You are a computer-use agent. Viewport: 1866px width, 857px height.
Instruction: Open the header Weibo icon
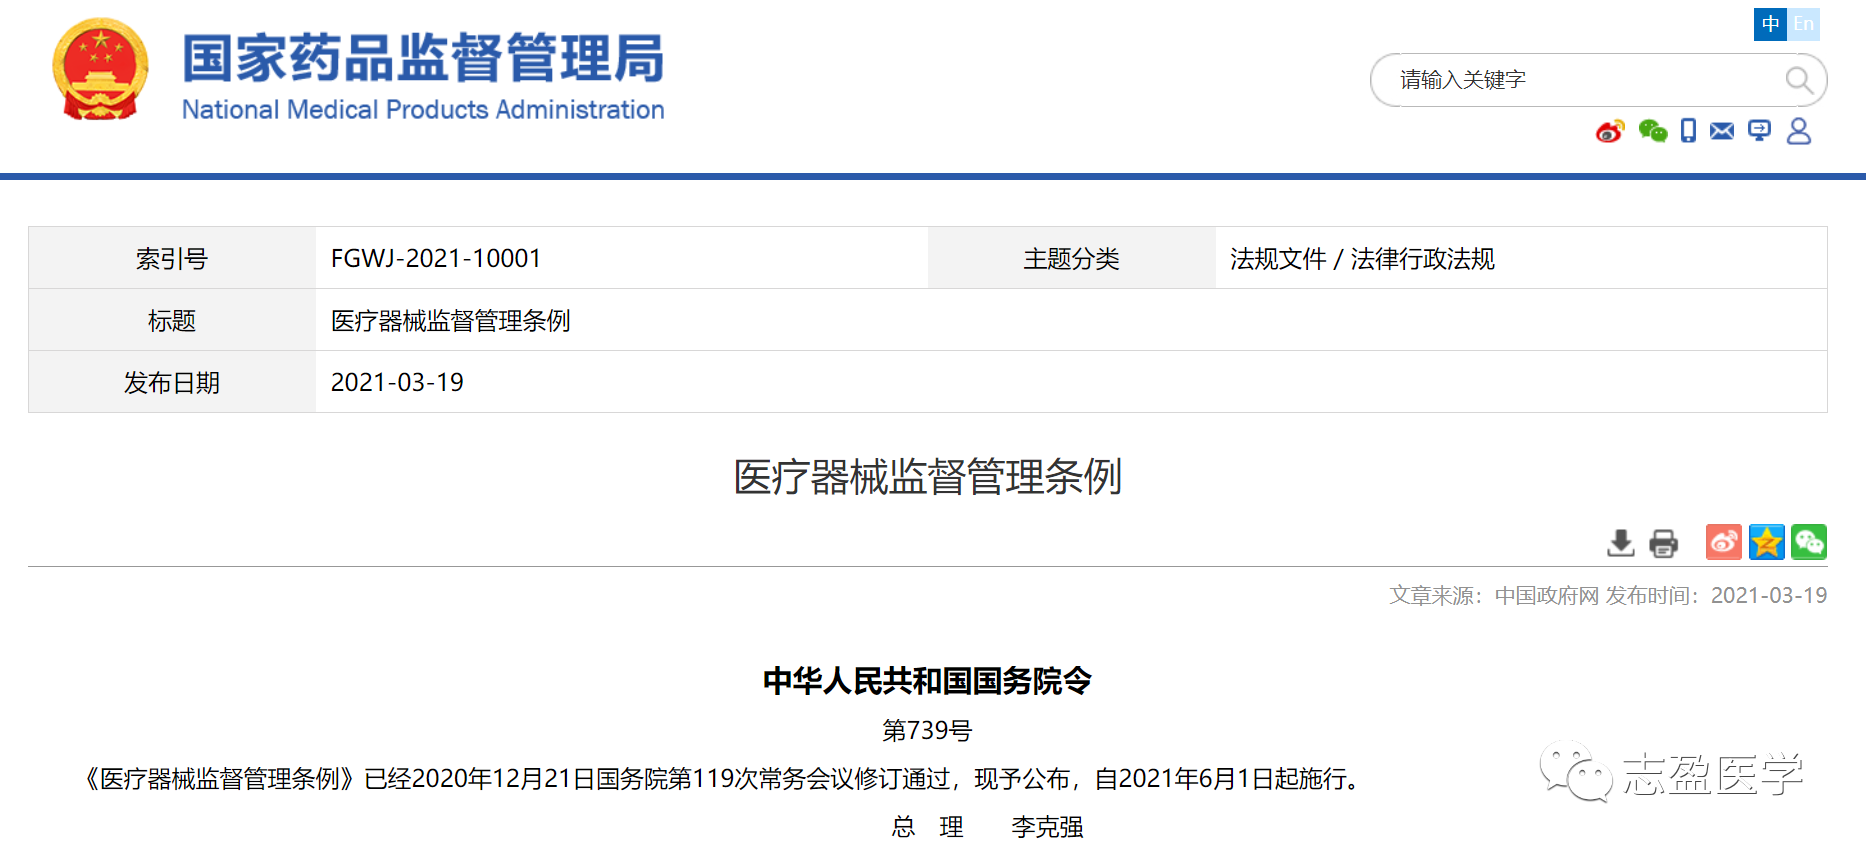pos(1610,131)
